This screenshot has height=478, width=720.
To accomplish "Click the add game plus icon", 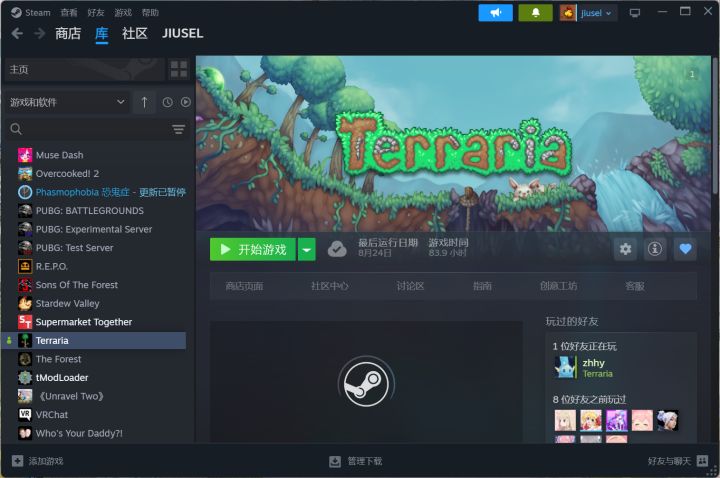I will pyautogui.click(x=17, y=461).
